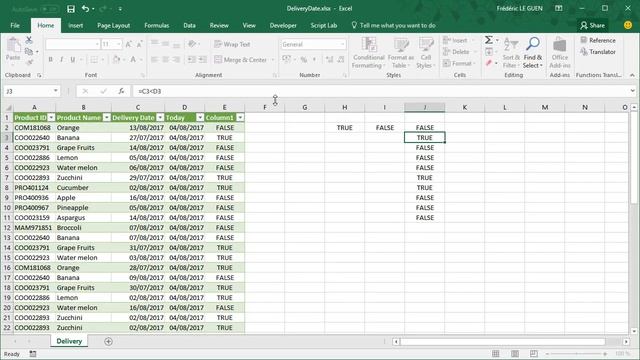640x360 pixels.
Task: Open Product ID filter dropdown
Action: point(51,118)
